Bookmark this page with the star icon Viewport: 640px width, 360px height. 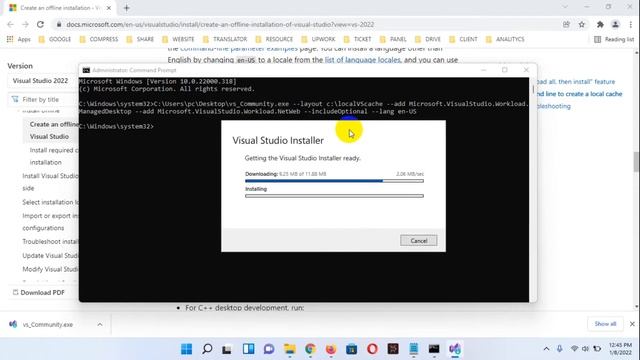coord(582,24)
